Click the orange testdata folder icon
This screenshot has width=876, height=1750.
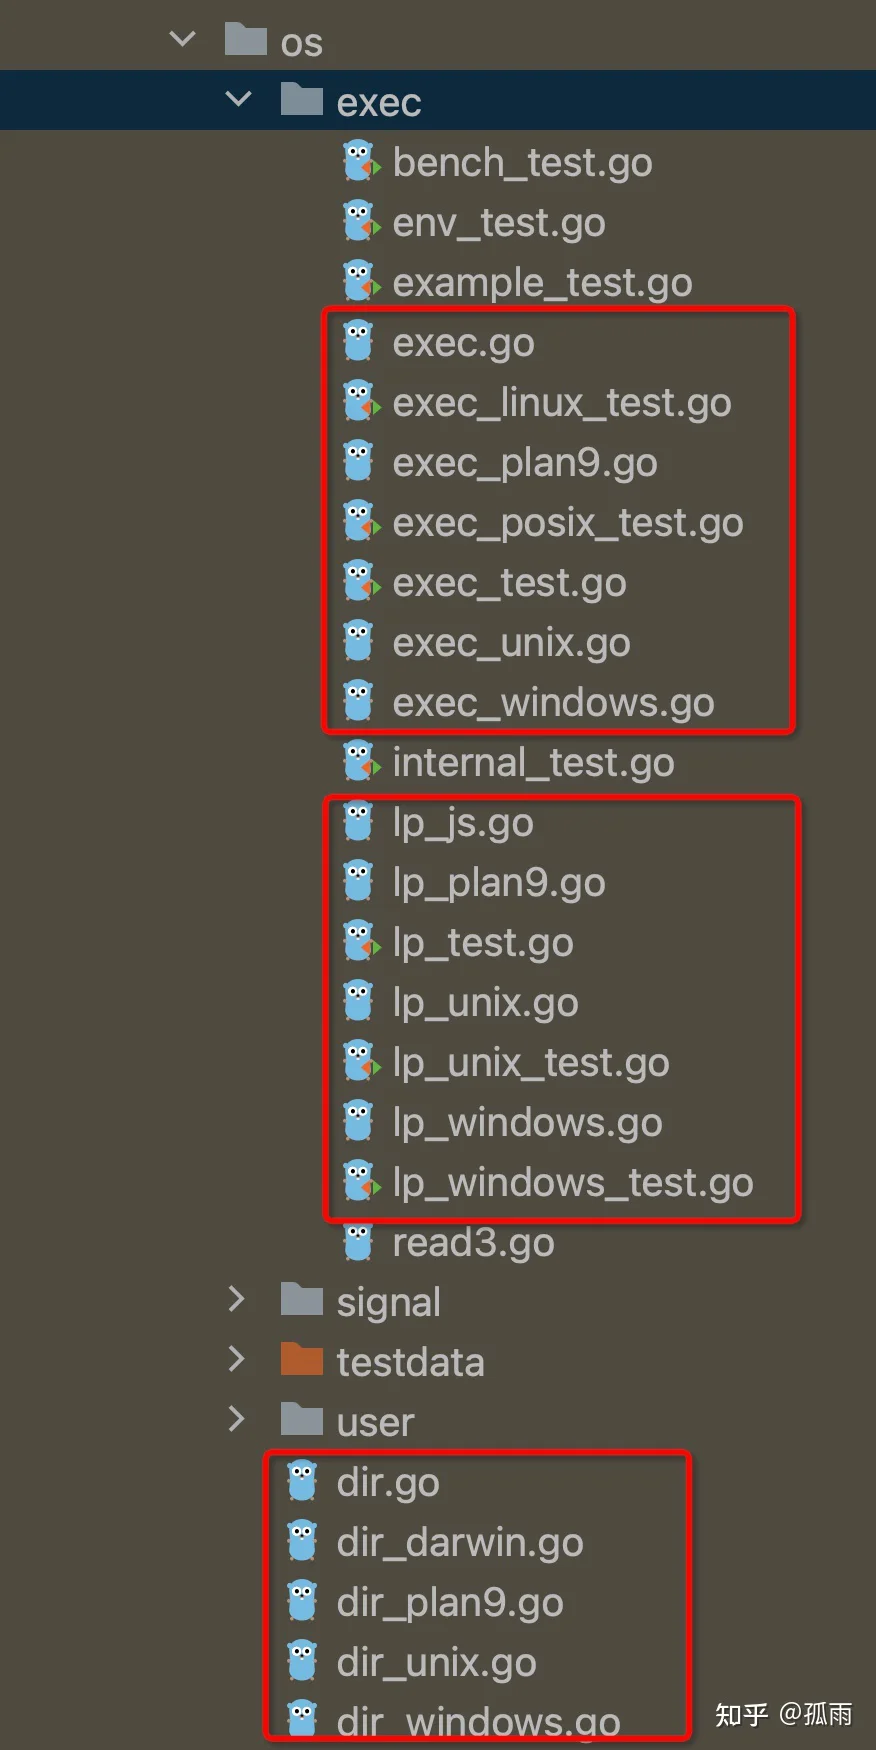point(301,1360)
